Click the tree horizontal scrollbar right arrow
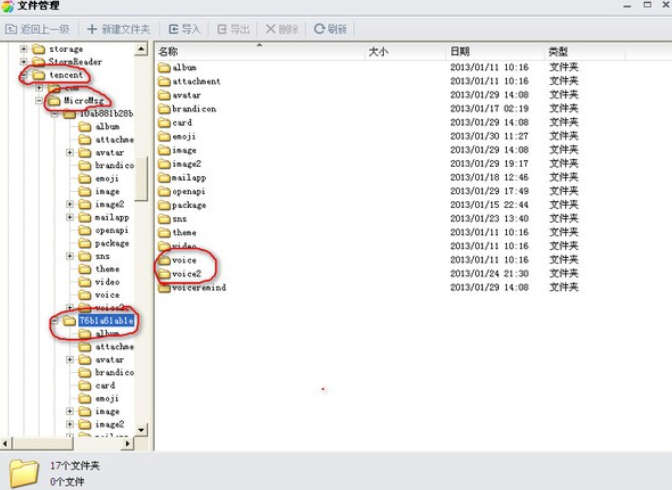The width and height of the screenshot is (672, 490). (x=127, y=444)
